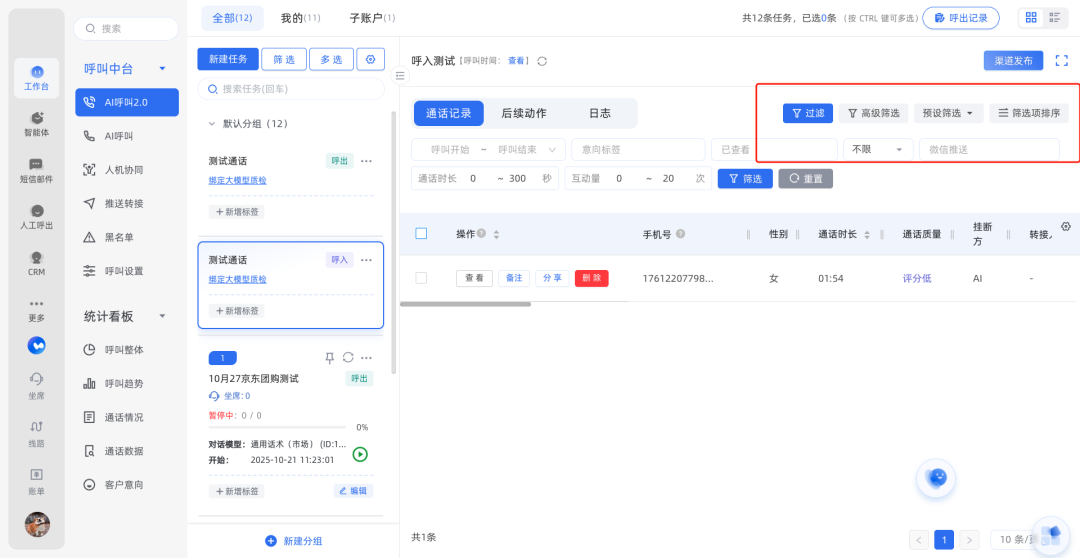Image resolution: width=1080 pixels, height=558 pixels.
Task: Enter fullscreen using the expand icon
Action: (x=1062, y=61)
